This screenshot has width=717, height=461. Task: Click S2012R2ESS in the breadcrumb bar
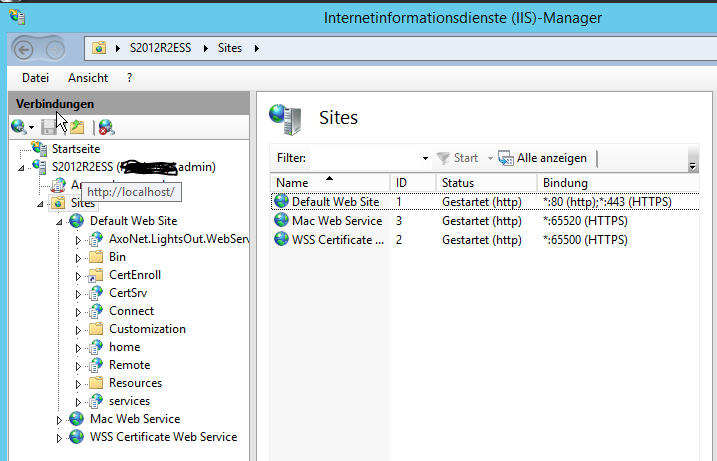(160, 48)
